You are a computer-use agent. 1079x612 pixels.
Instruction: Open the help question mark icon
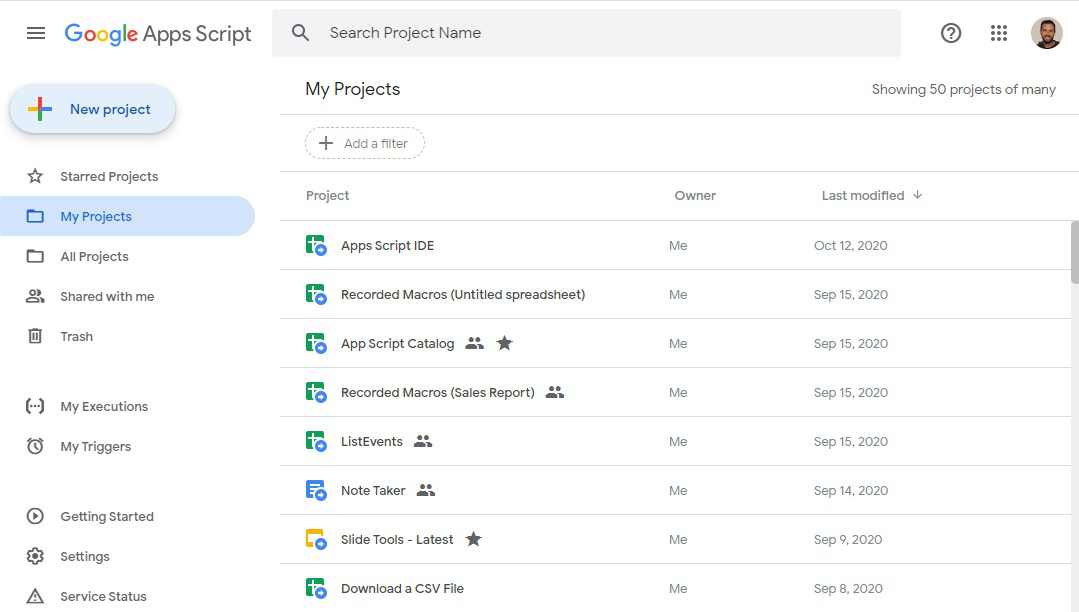pyautogui.click(x=950, y=33)
